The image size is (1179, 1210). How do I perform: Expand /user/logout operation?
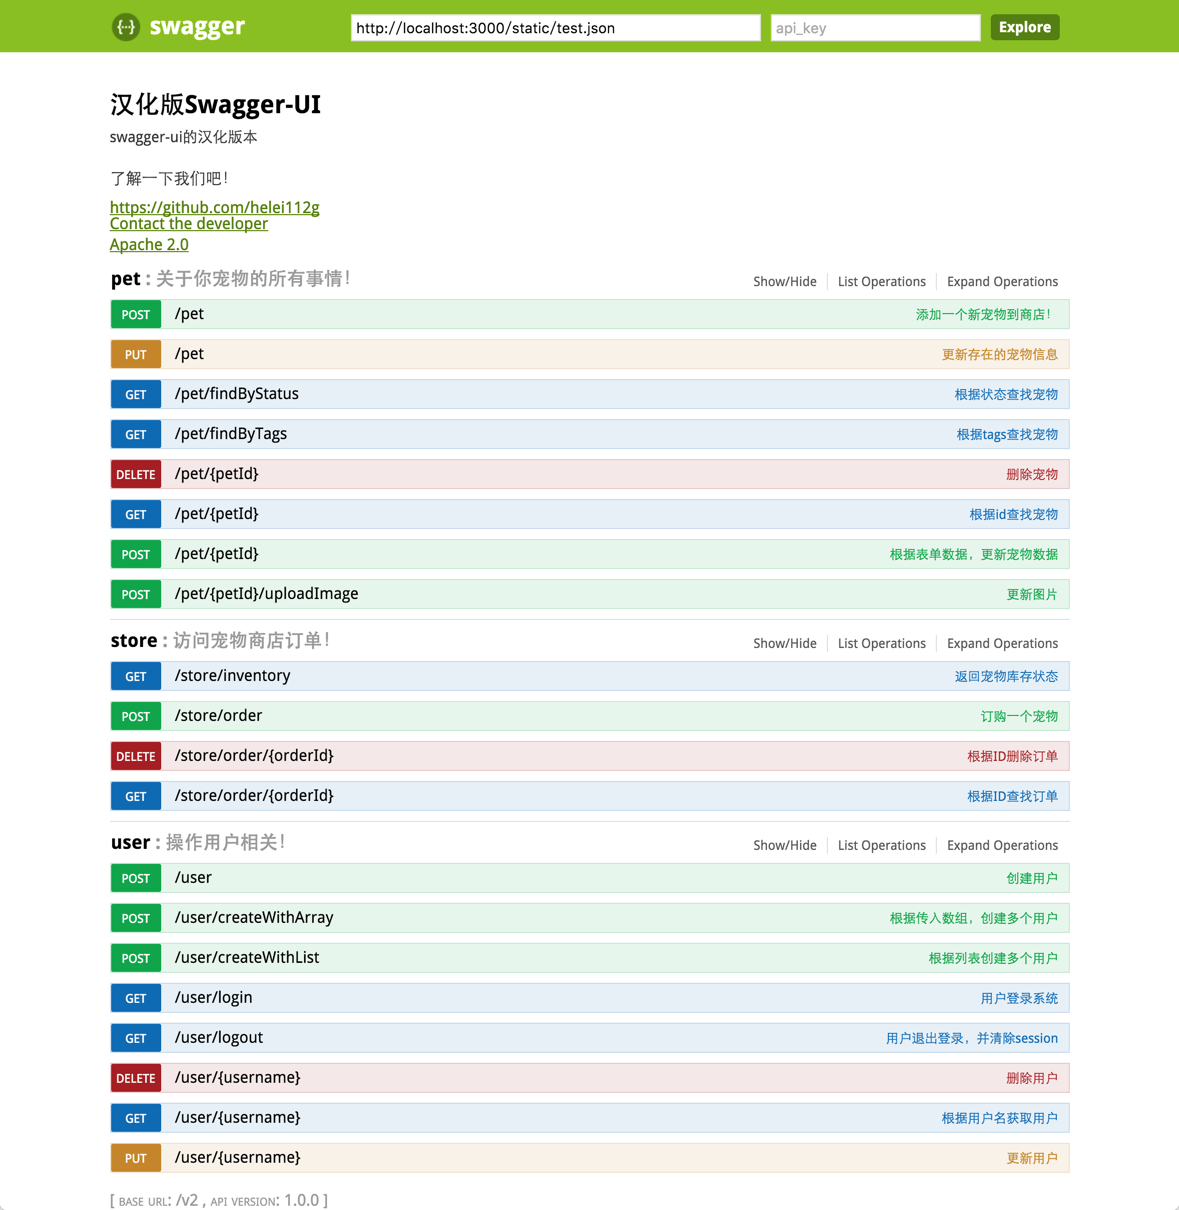(x=219, y=1038)
